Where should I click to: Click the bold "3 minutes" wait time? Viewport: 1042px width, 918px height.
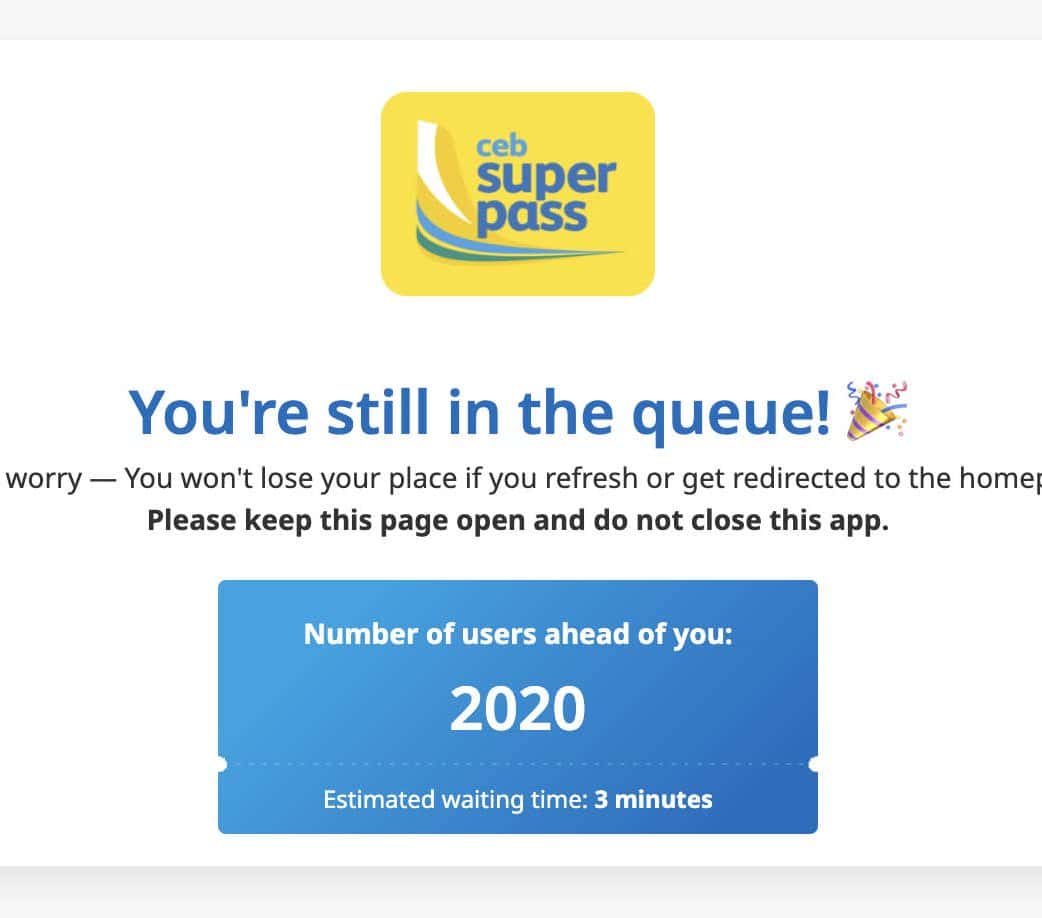click(x=653, y=800)
